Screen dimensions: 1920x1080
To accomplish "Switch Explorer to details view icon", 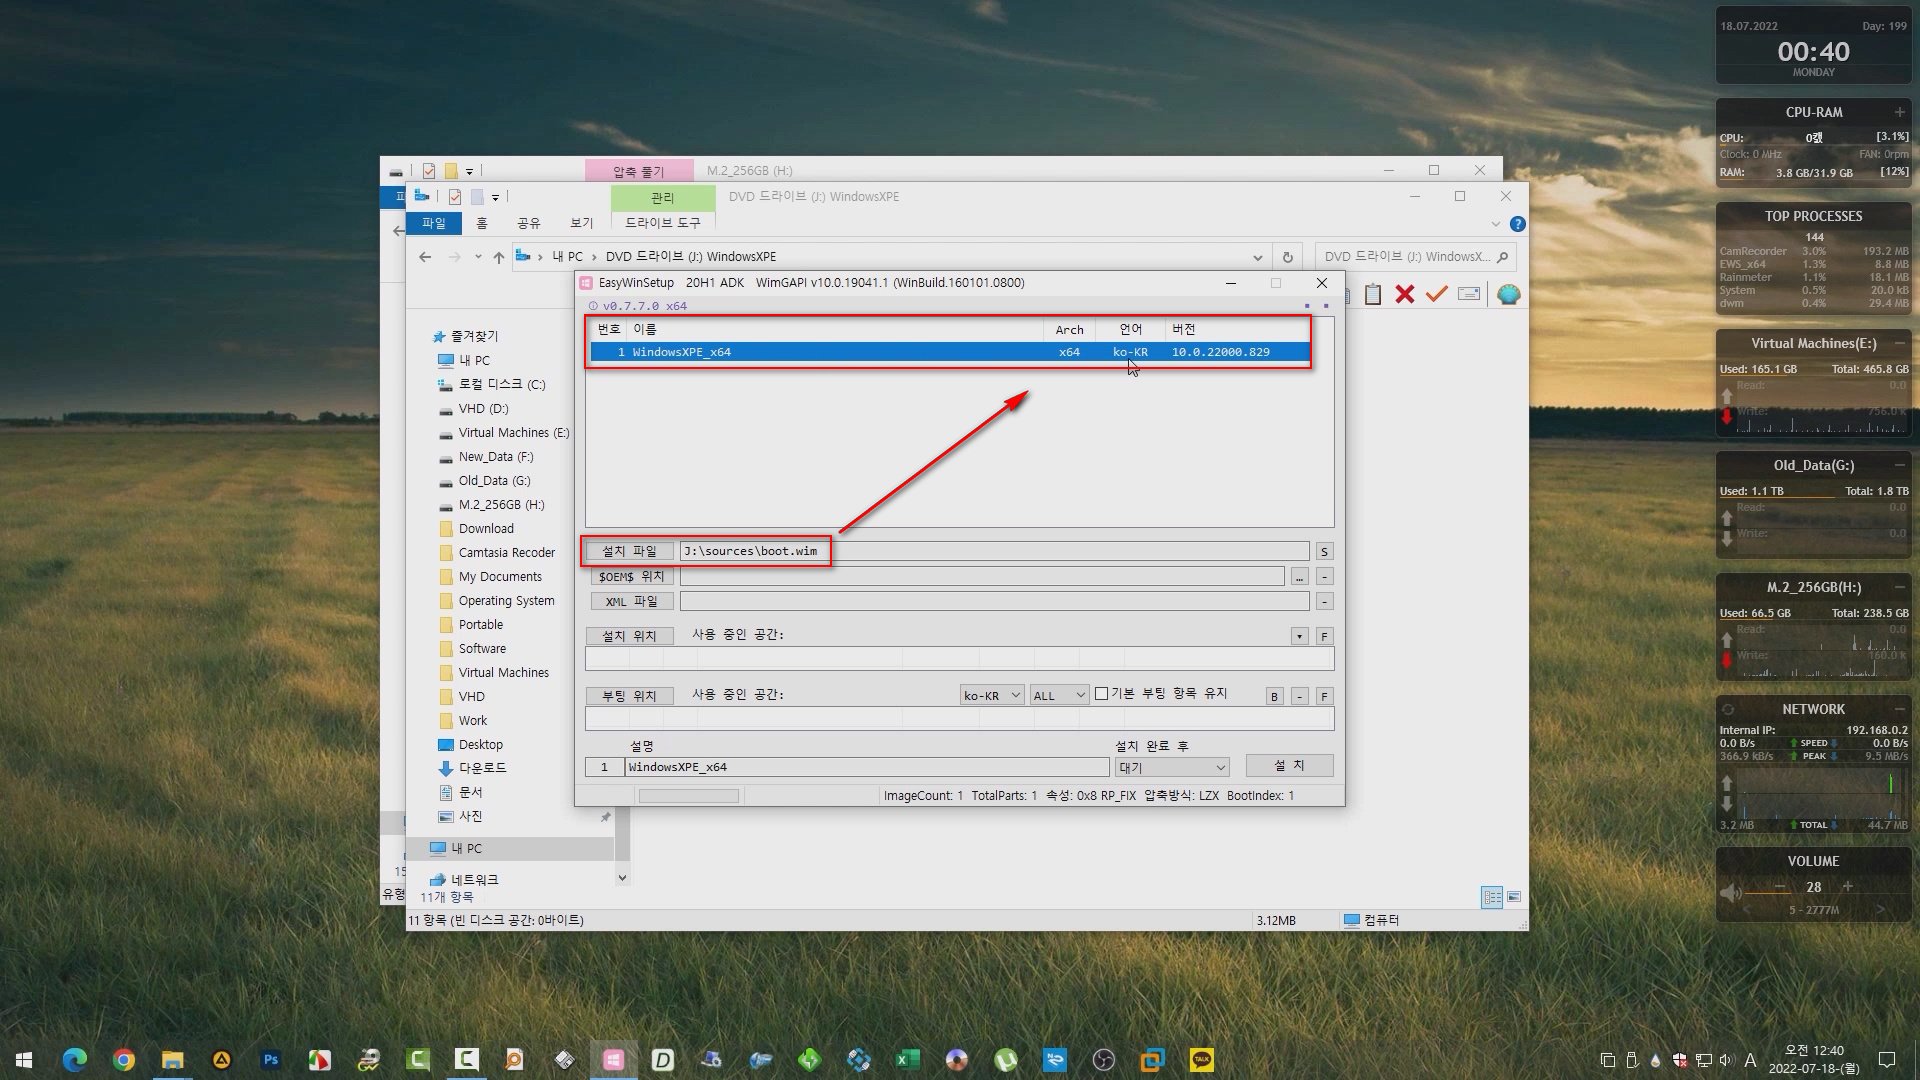I will coord(1492,897).
